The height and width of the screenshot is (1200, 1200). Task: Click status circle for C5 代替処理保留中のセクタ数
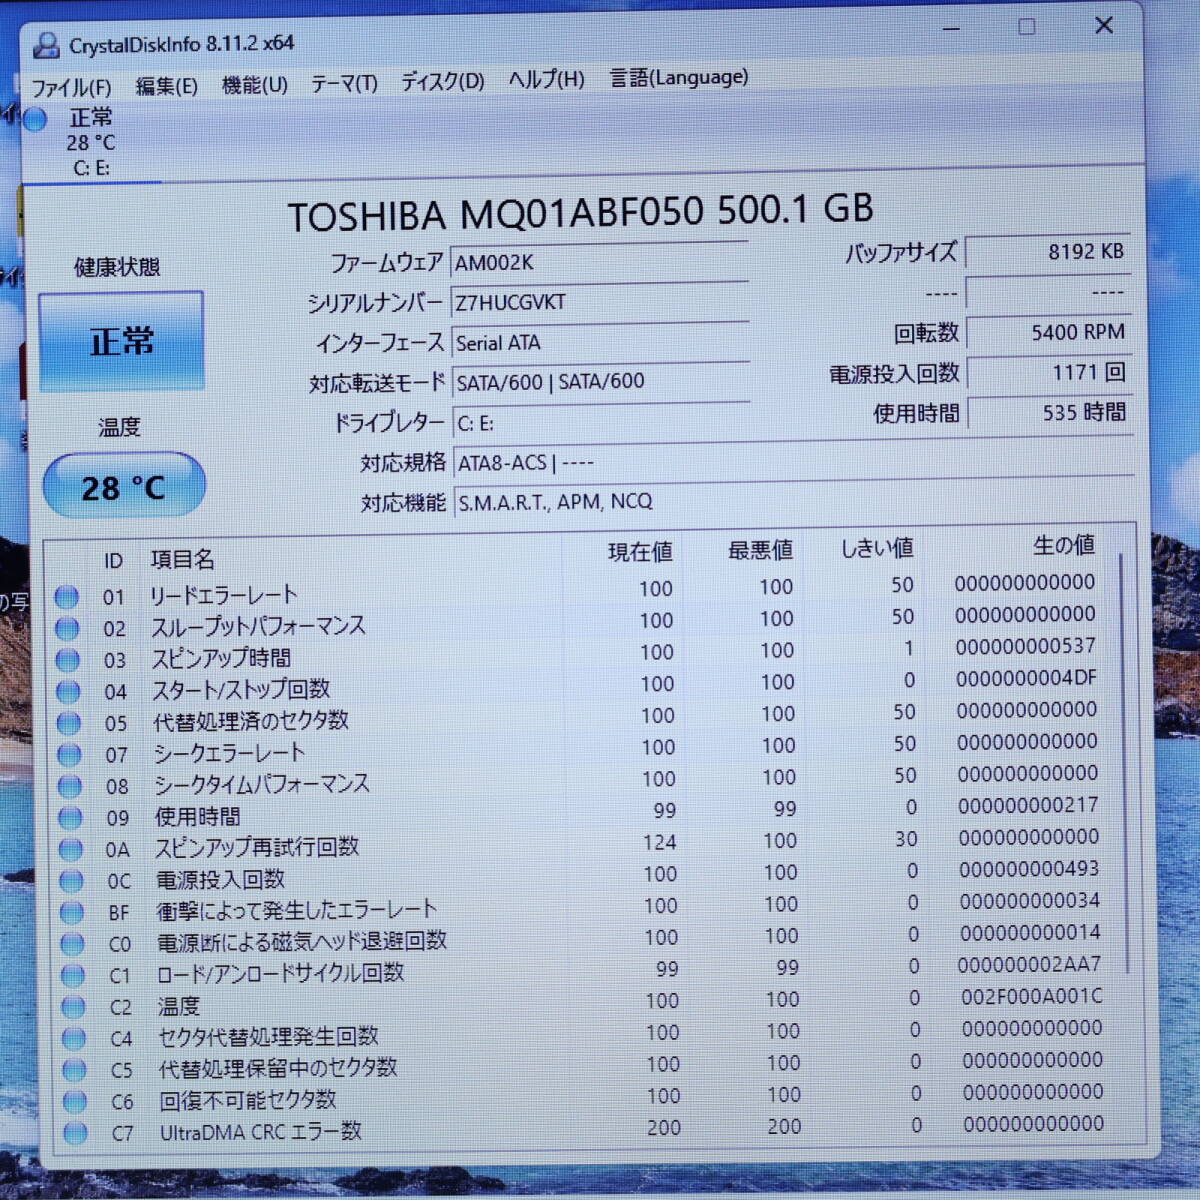(74, 1070)
